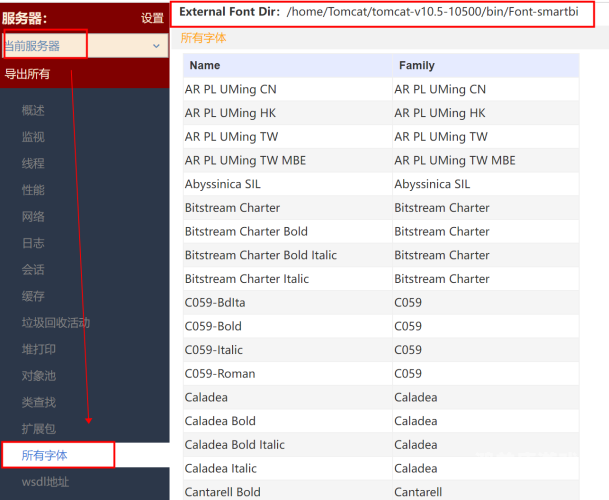Image resolution: width=609 pixels, height=500 pixels.
Task: Open the 当前服务器 server dropdown
Action: point(83,46)
